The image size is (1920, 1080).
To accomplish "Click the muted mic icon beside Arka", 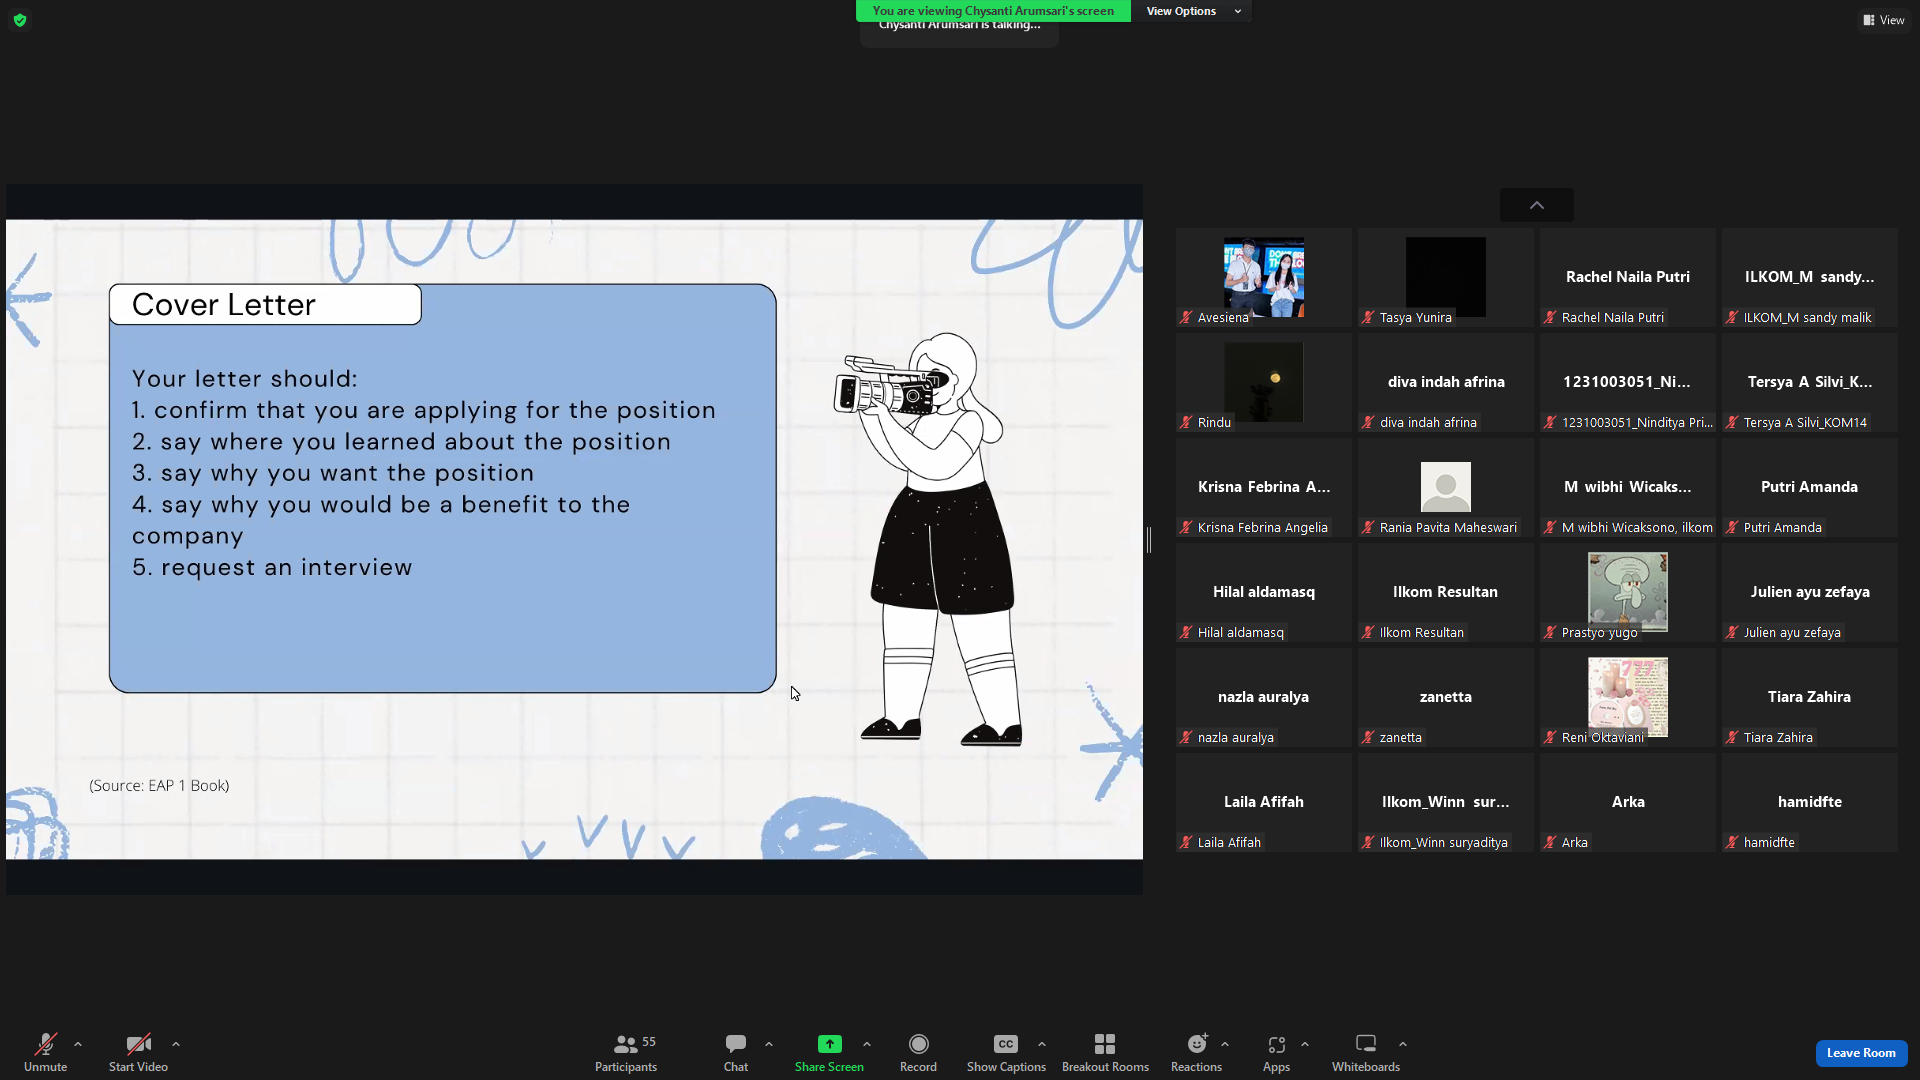I will click(x=1551, y=842).
